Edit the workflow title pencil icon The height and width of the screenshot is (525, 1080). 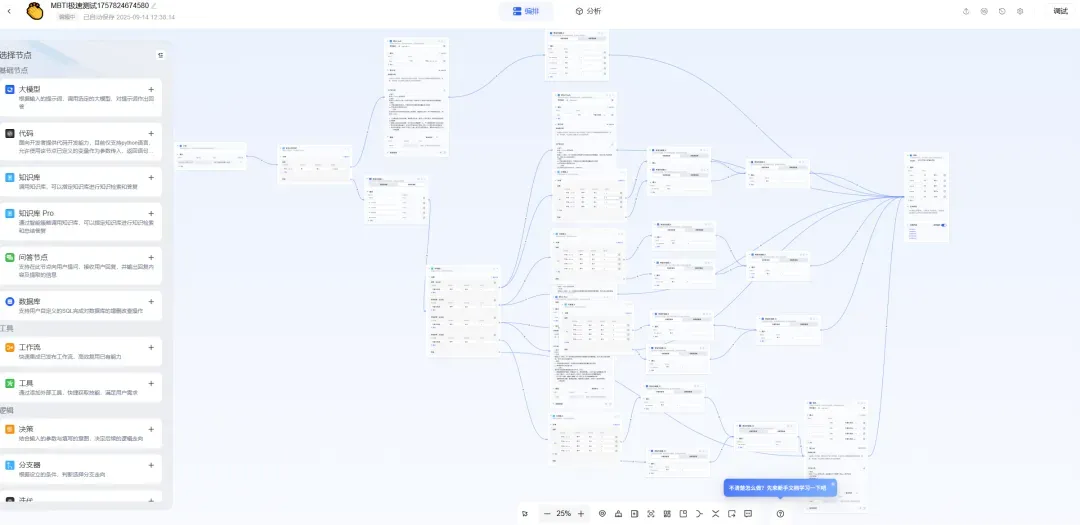click(154, 6)
